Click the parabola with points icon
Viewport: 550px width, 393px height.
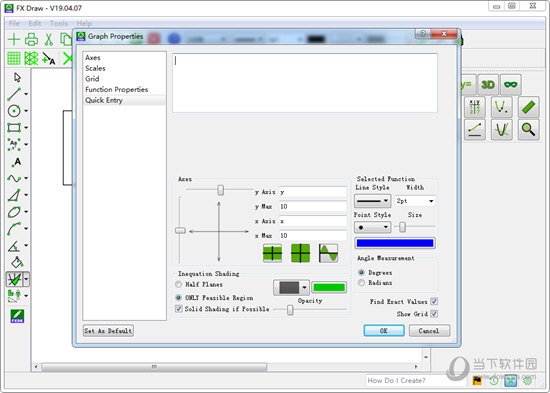pyautogui.click(x=502, y=107)
